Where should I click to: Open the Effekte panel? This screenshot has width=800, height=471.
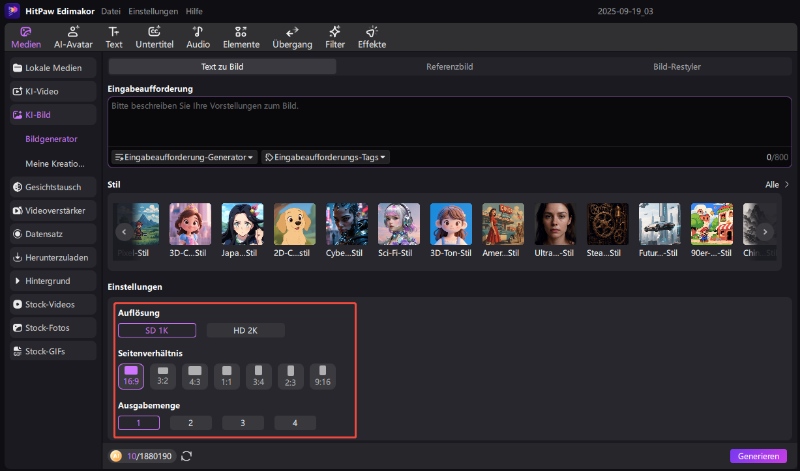pyautogui.click(x=372, y=37)
